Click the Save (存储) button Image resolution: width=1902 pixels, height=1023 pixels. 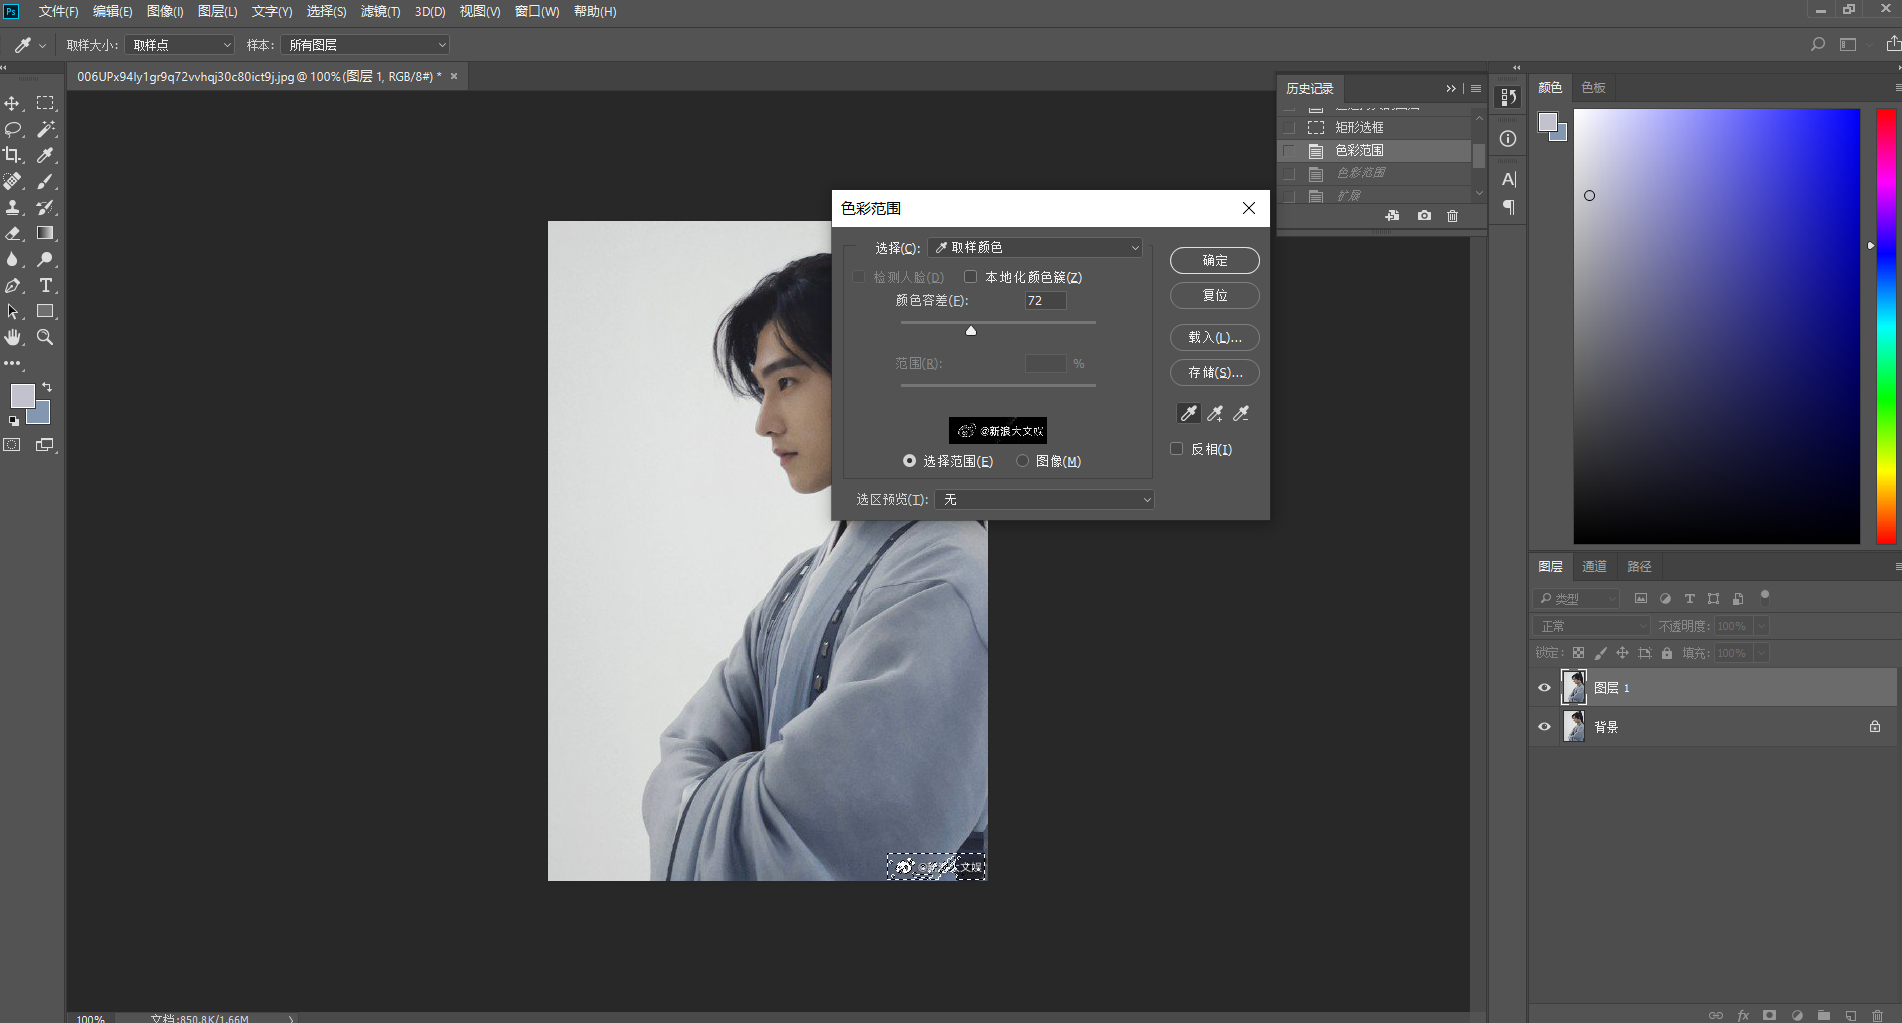pyautogui.click(x=1214, y=372)
